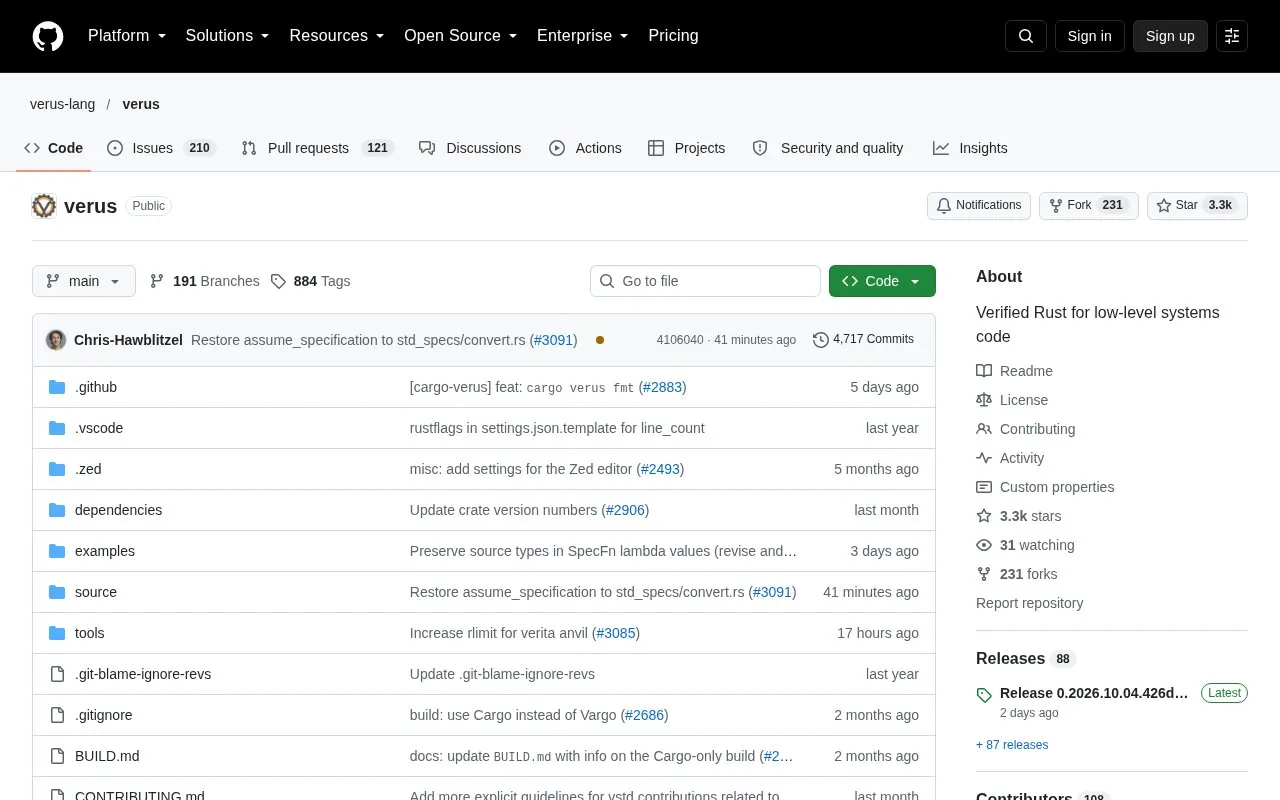Expand the Open Source menu
This screenshot has height=800, width=1280.
pos(460,36)
